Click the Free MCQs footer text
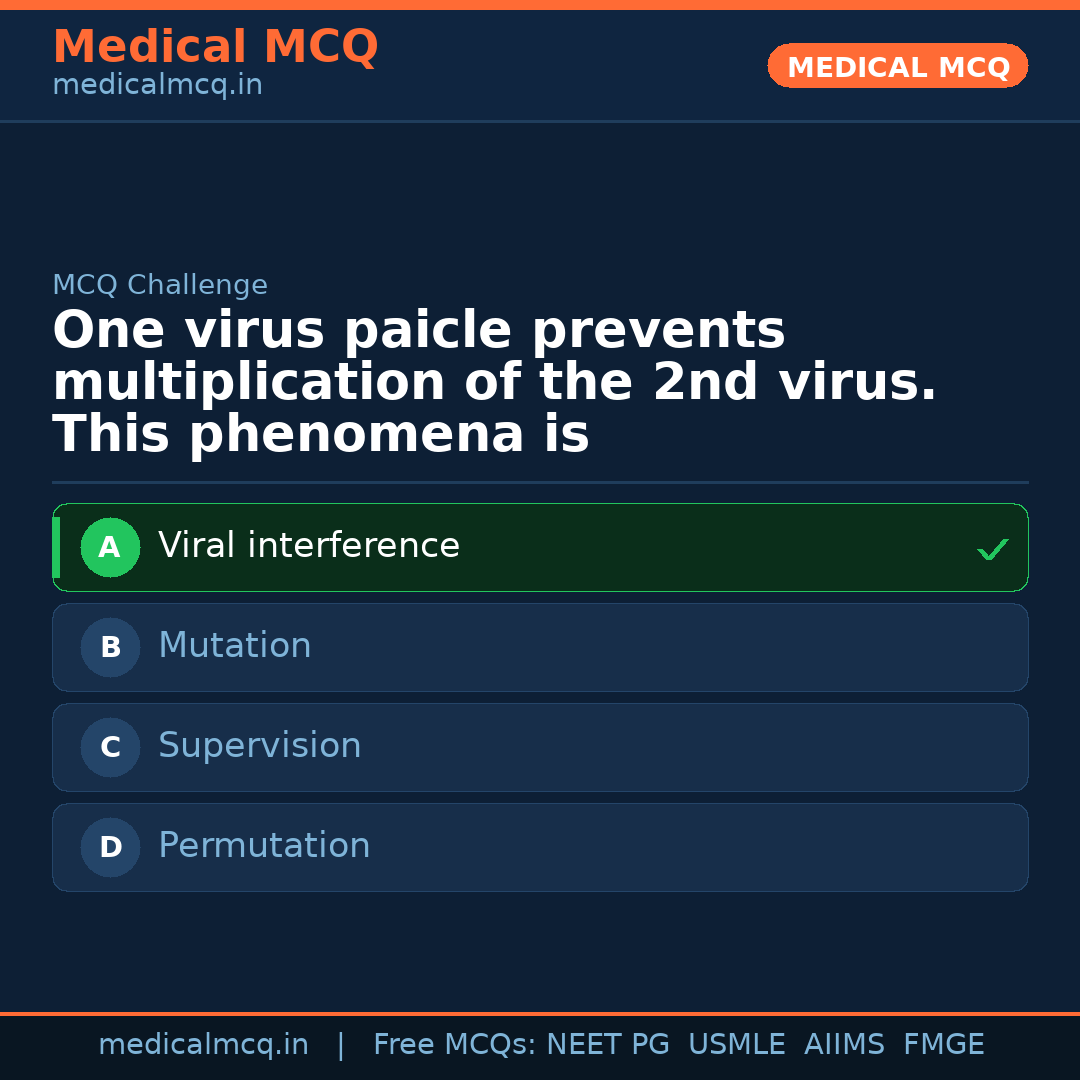The height and width of the screenshot is (1080, 1080). click(x=454, y=1045)
